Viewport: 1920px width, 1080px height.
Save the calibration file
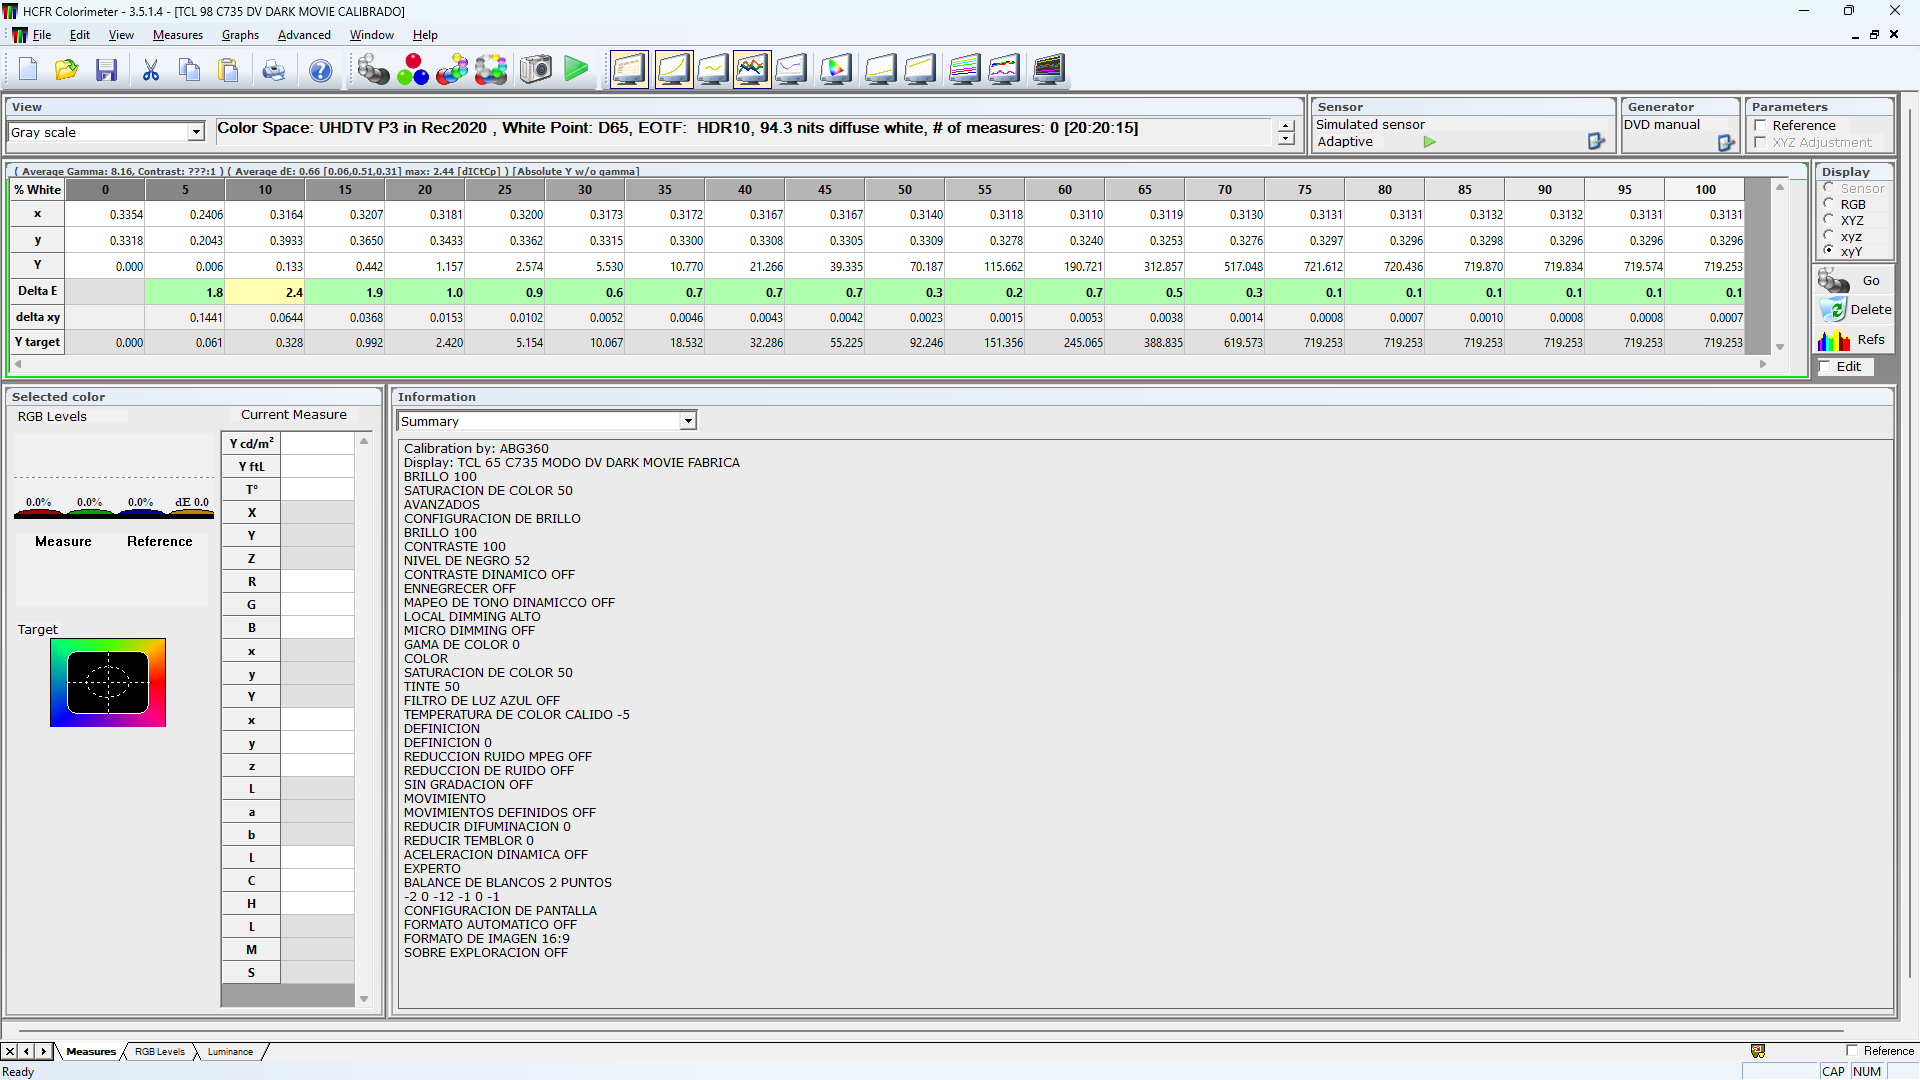[107, 70]
